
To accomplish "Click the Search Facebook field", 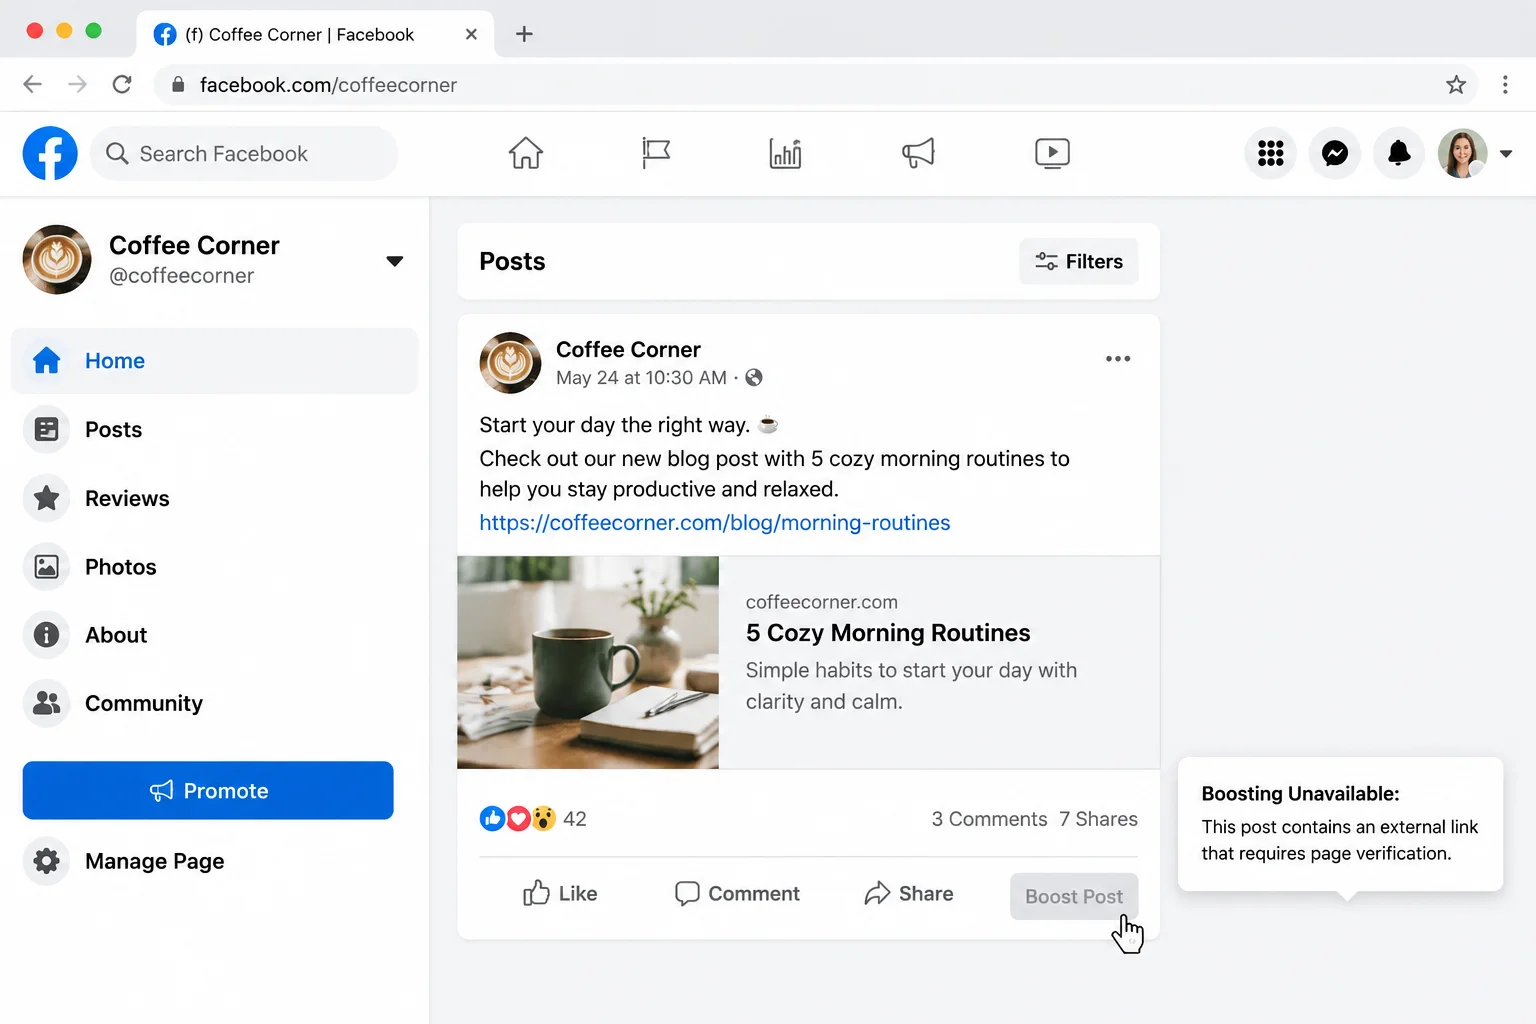I will coord(244,154).
